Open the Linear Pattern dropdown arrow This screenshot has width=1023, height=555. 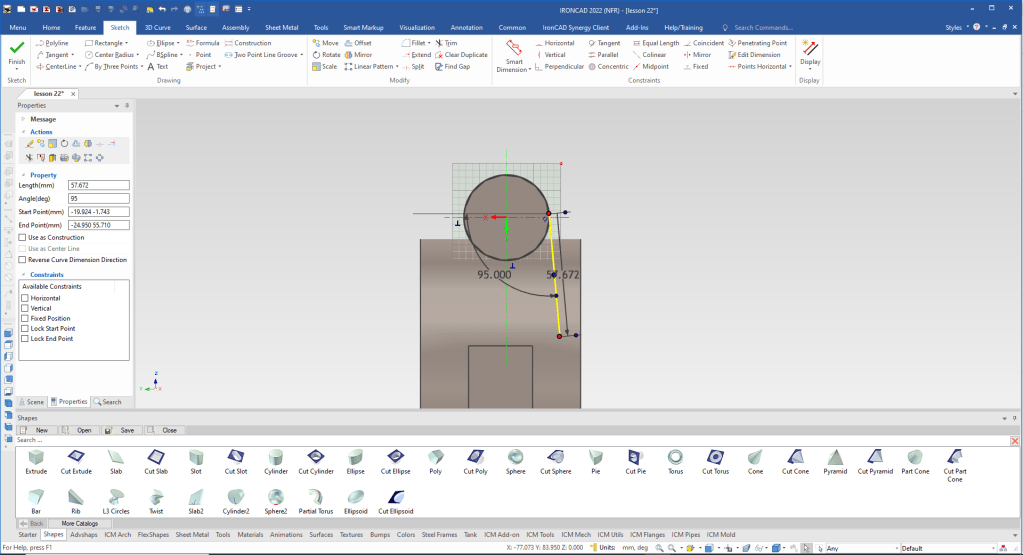click(396, 67)
